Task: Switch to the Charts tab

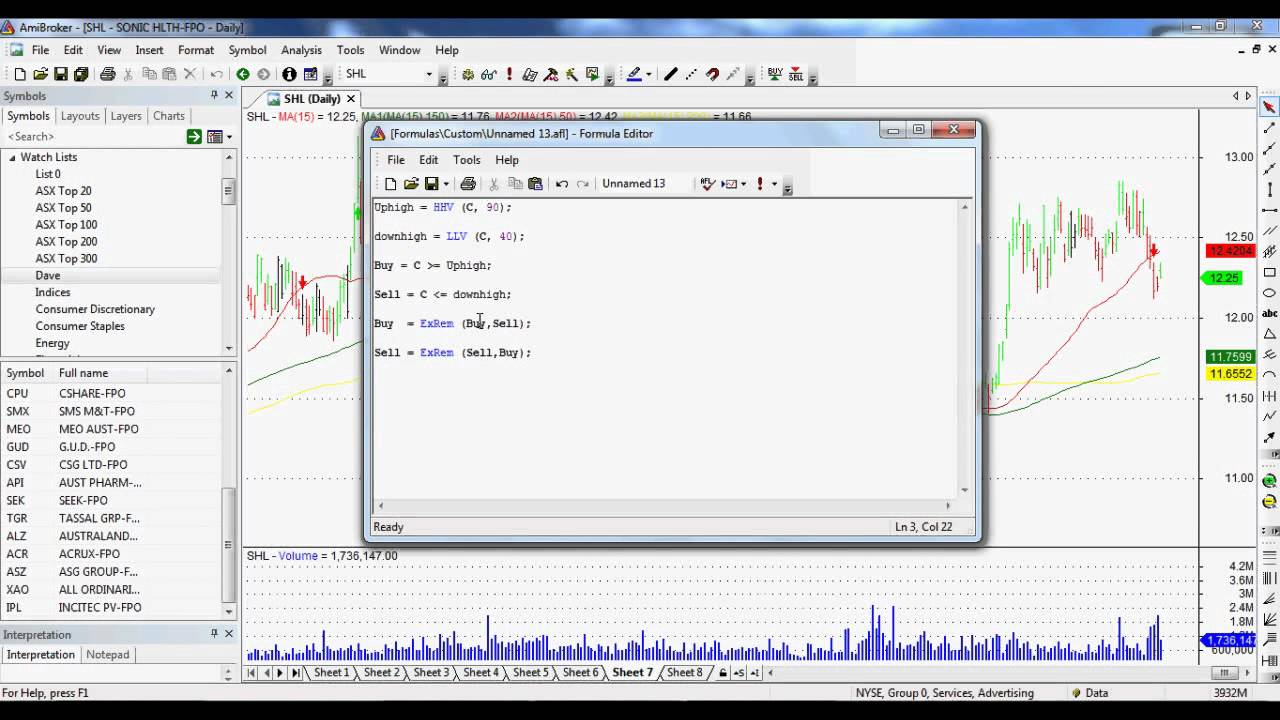Action: point(169,116)
